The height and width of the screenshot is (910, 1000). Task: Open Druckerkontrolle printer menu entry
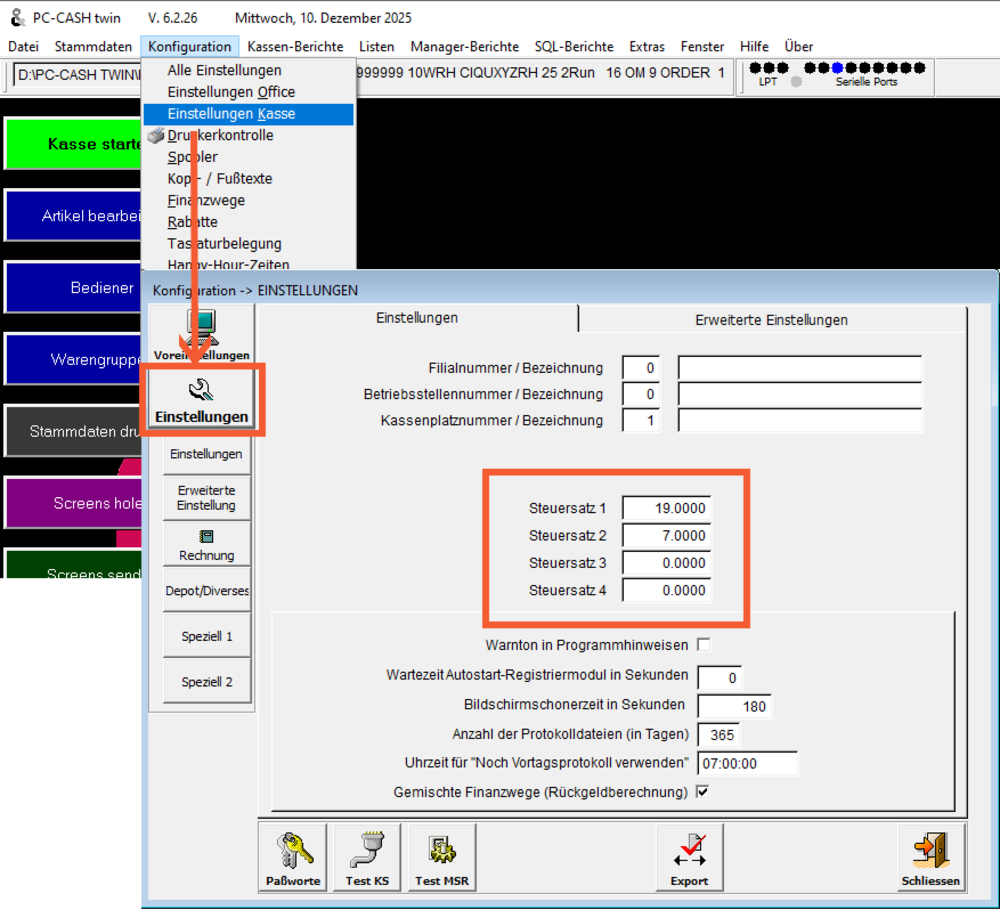[x=220, y=135]
